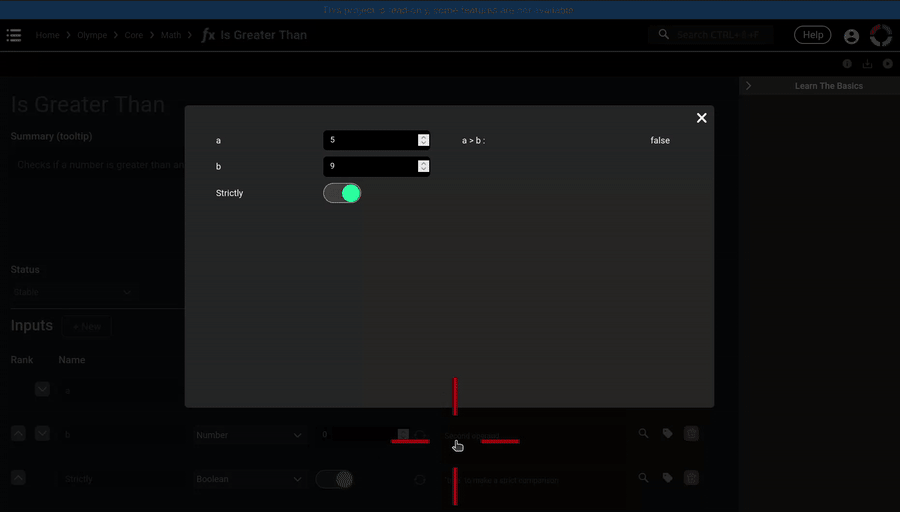Click the Help button

812,35
